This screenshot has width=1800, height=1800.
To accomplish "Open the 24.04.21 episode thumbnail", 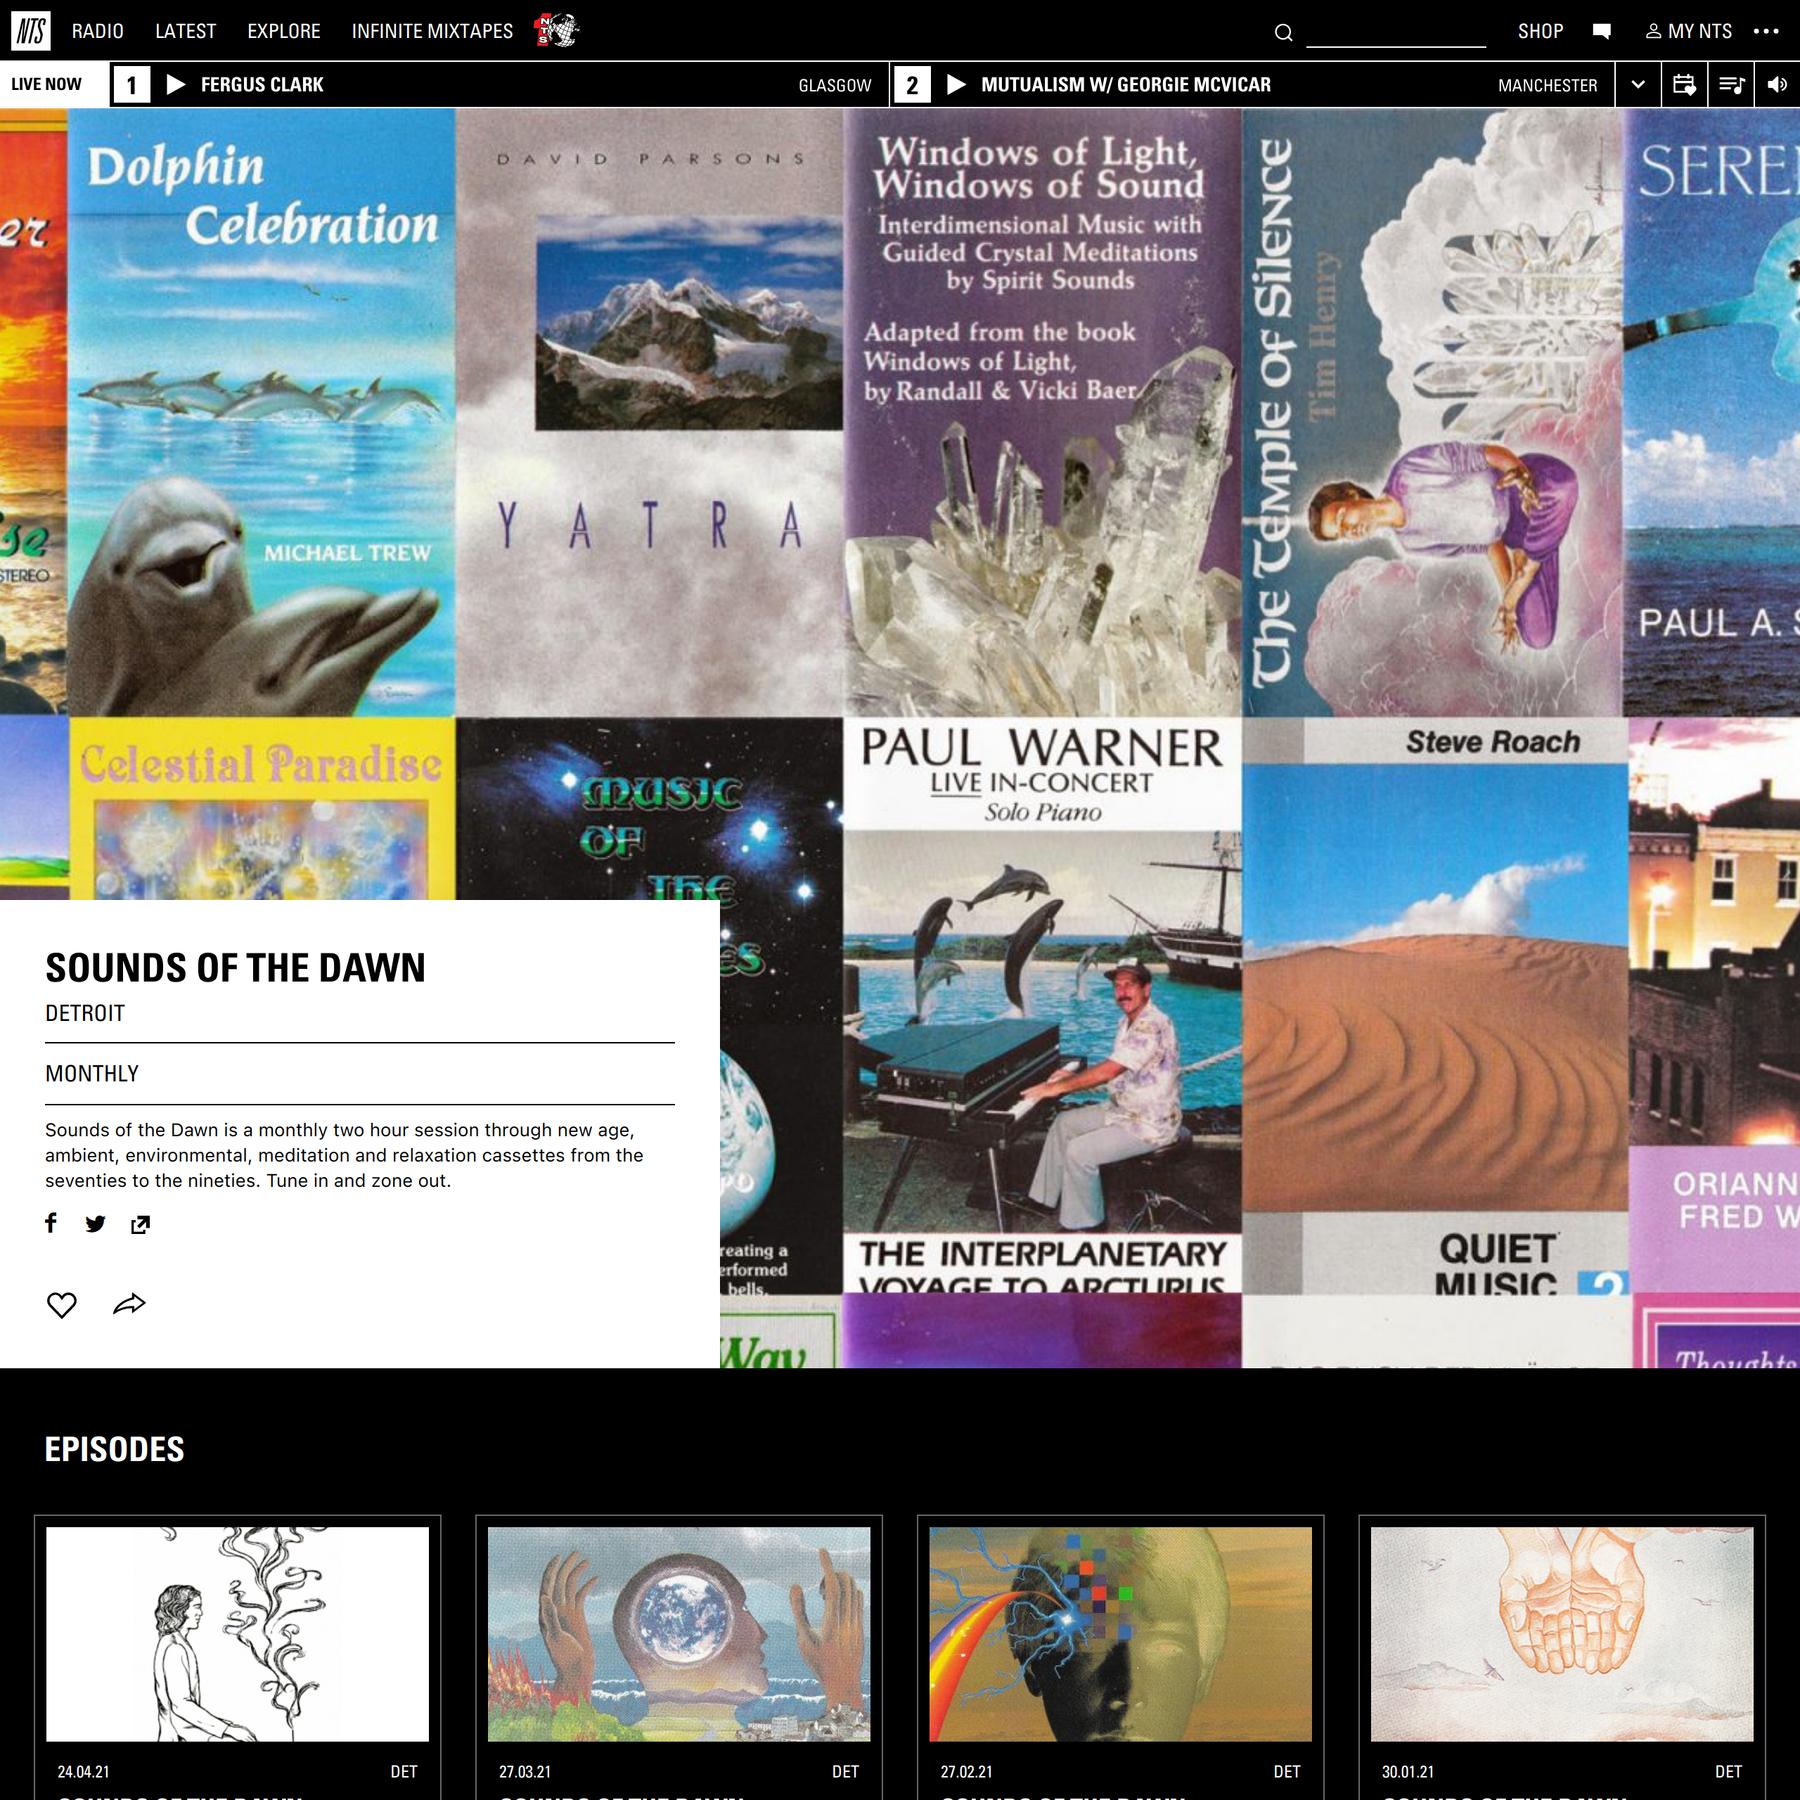I will (x=238, y=1634).
